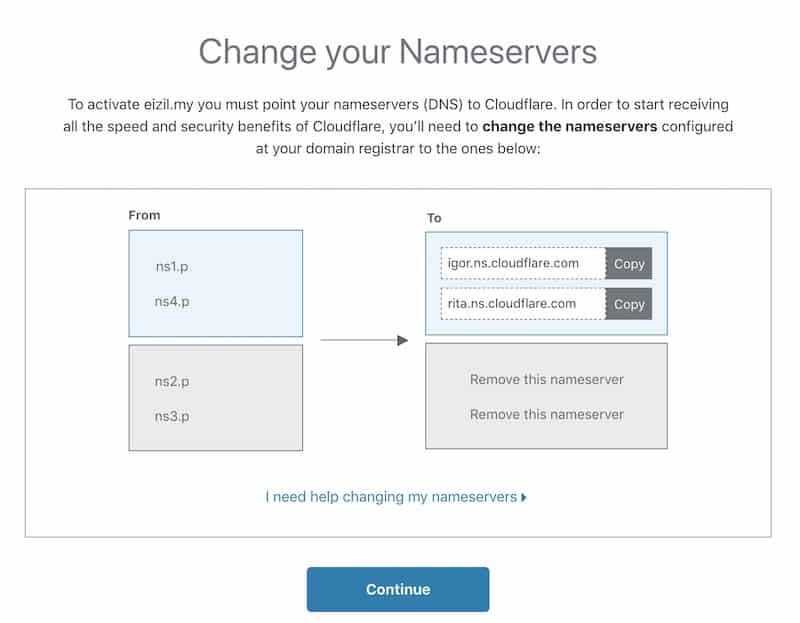Screen dimensions: 800x623
Task: Copy the rita.ns.cloudflare.com nameserver
Action: click(629, 304)
